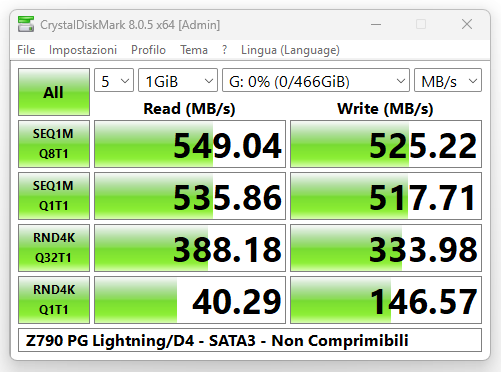
Task: Run all benchmarks with the All button
Action: 54,92
